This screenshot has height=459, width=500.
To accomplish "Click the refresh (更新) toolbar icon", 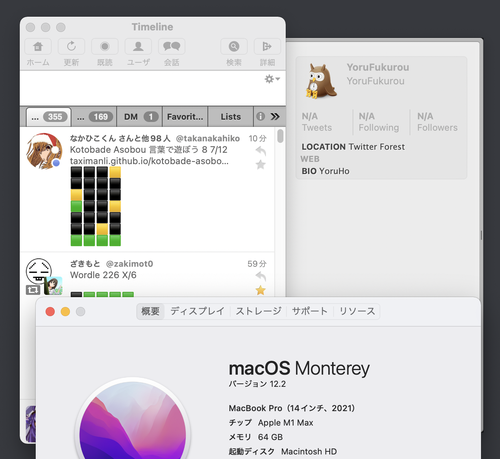I will tap(71, 46).
